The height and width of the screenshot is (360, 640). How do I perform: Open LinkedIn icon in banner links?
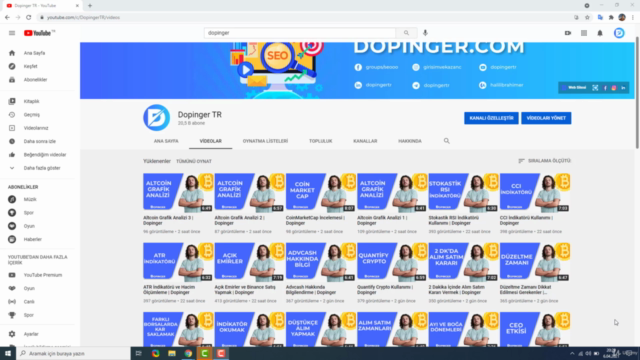(623, 88)
